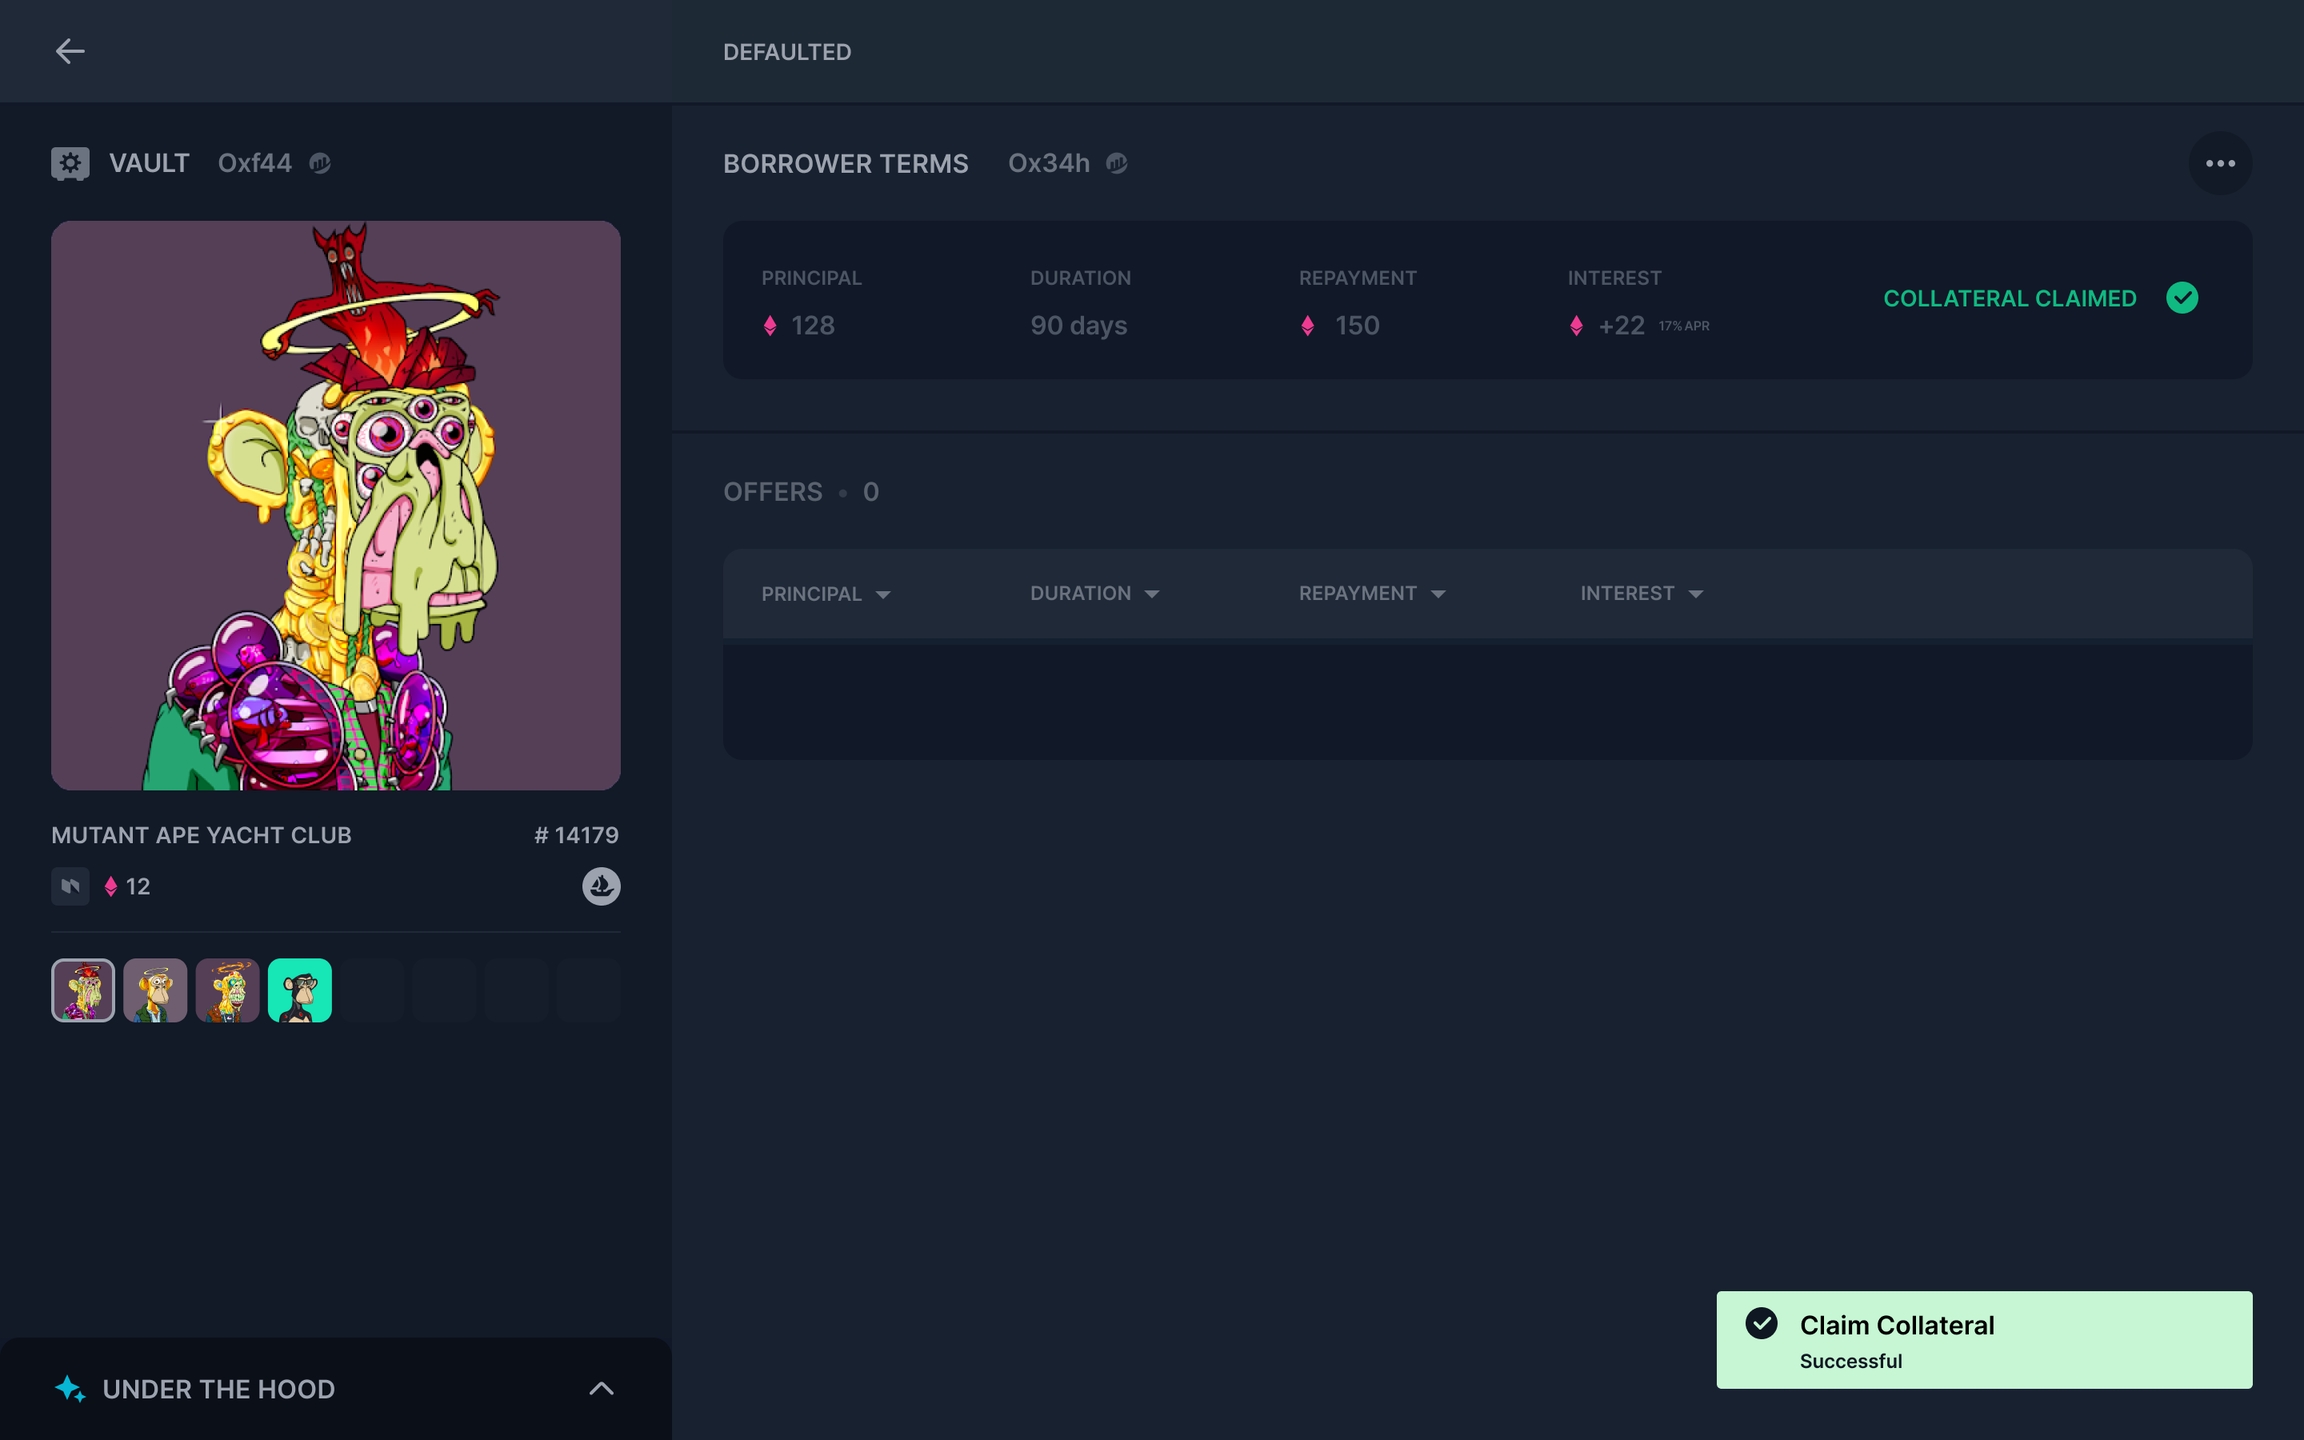Click the green collateral claimed checkmark

(2181, 298)
